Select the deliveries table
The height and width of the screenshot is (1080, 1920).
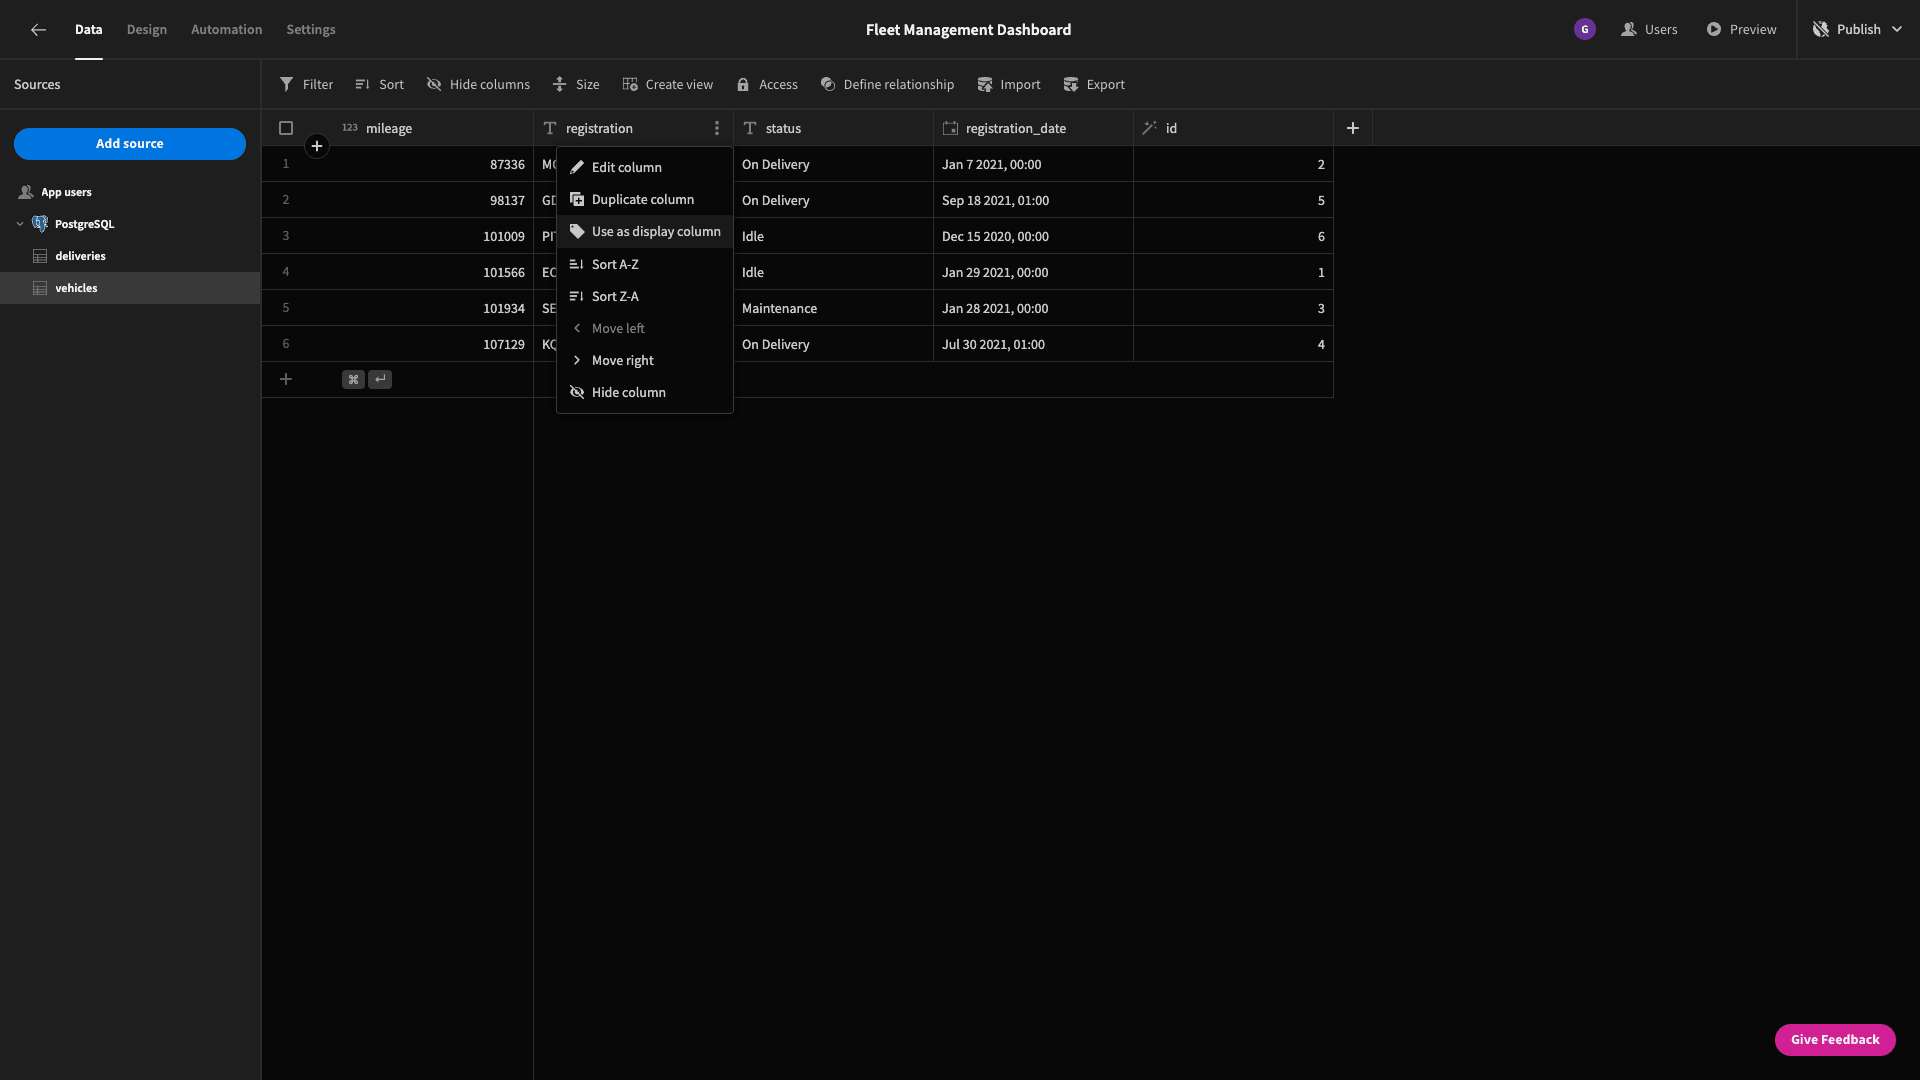pyautogui.click(x=130, y=256)
